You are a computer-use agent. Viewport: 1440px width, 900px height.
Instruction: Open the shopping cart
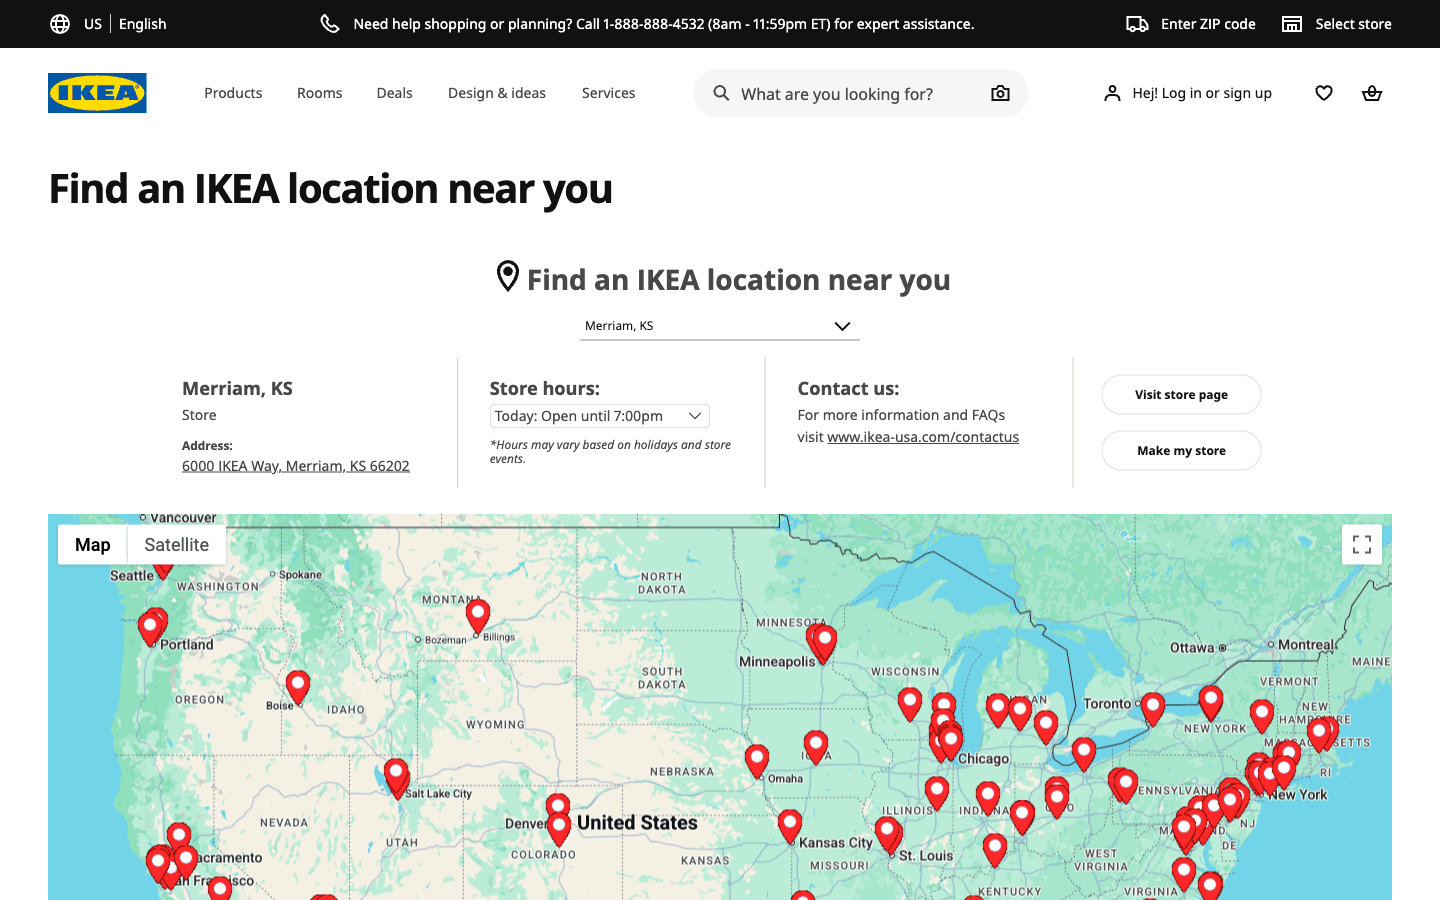[1371, 92]
